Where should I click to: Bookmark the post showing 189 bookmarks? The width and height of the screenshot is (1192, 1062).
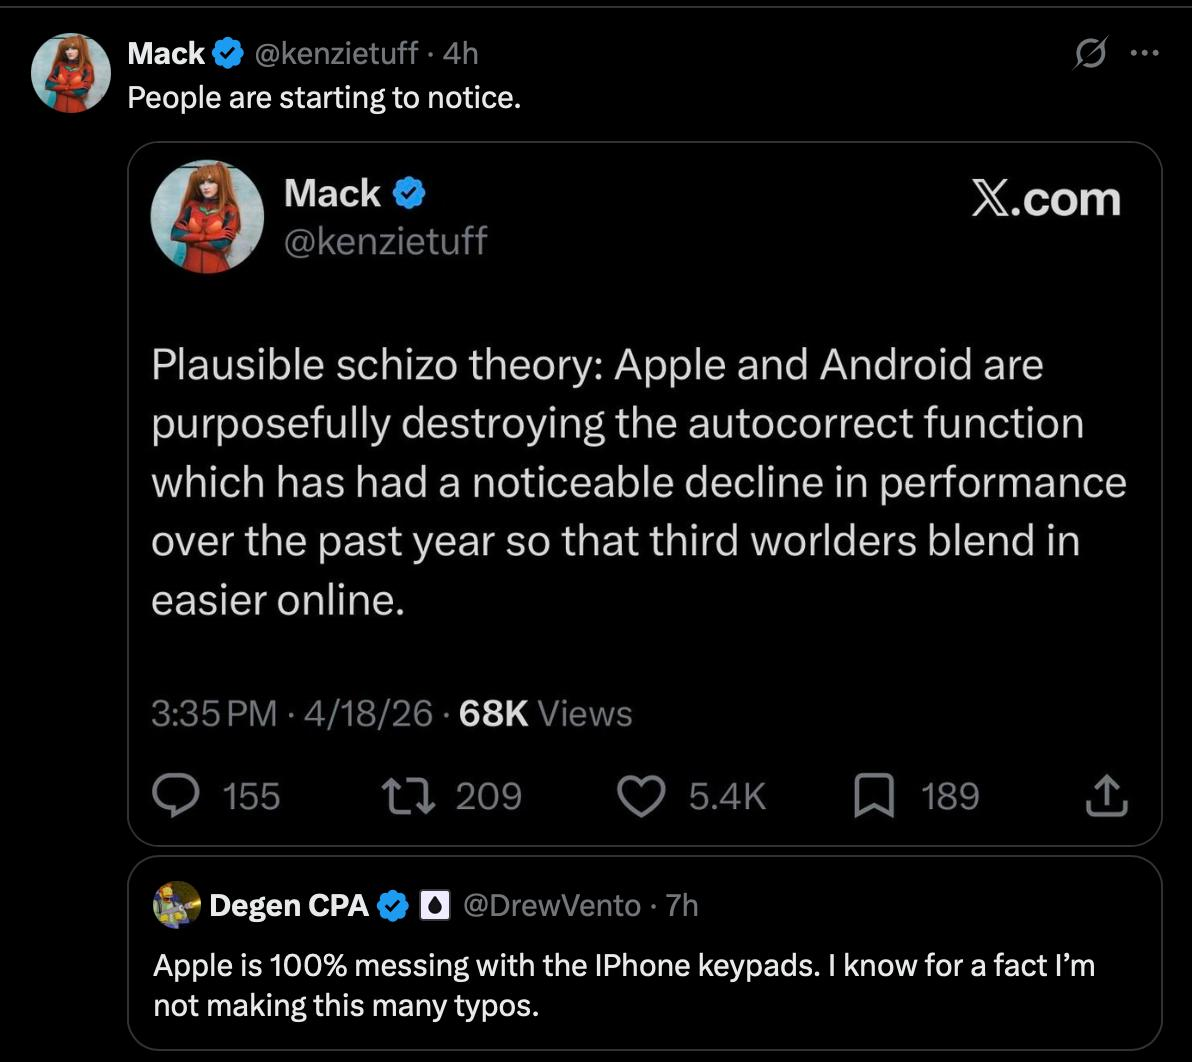tap(874, 796)
